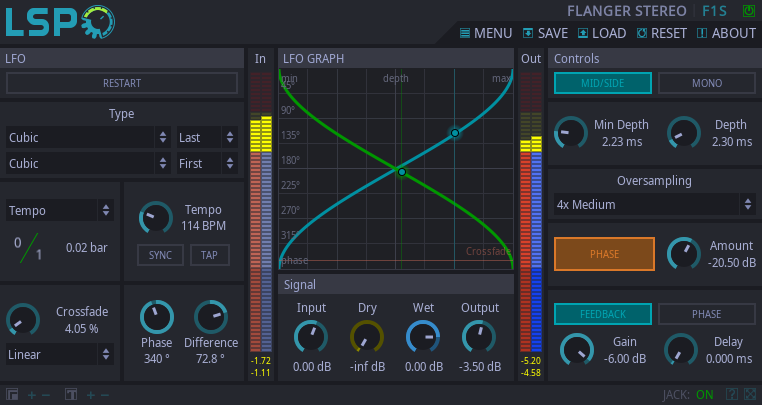
Task: Click the feedback Delay knob
Action: coord(681,350)
